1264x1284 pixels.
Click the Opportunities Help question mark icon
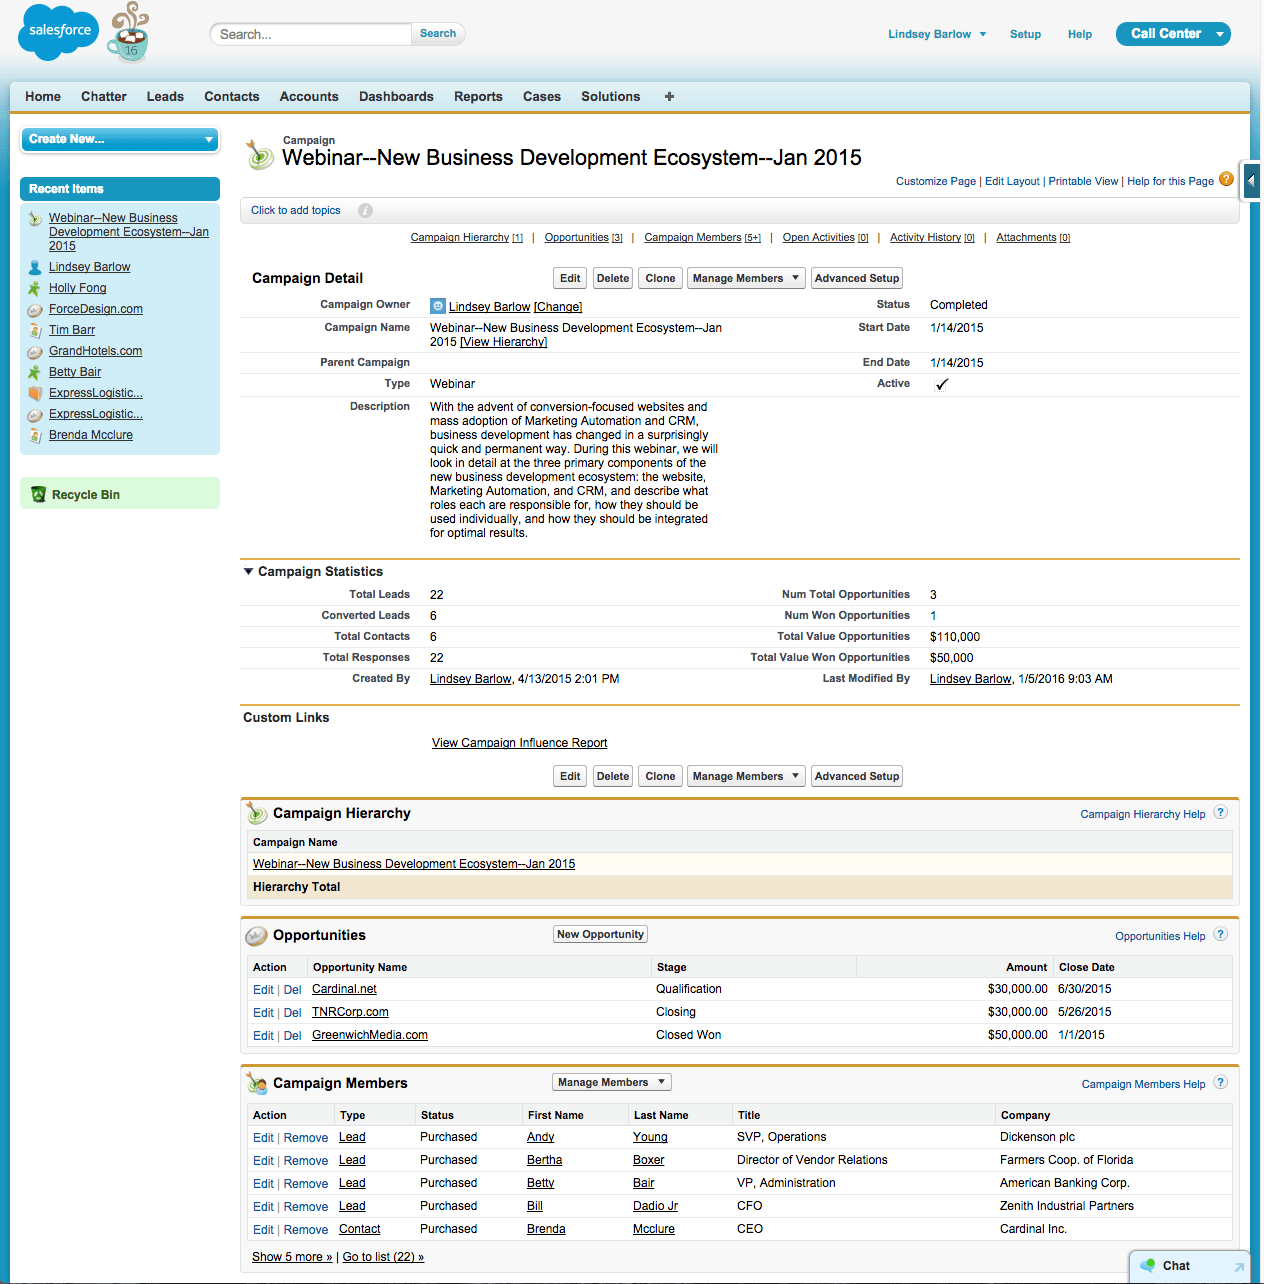(x=1219, y=934)
